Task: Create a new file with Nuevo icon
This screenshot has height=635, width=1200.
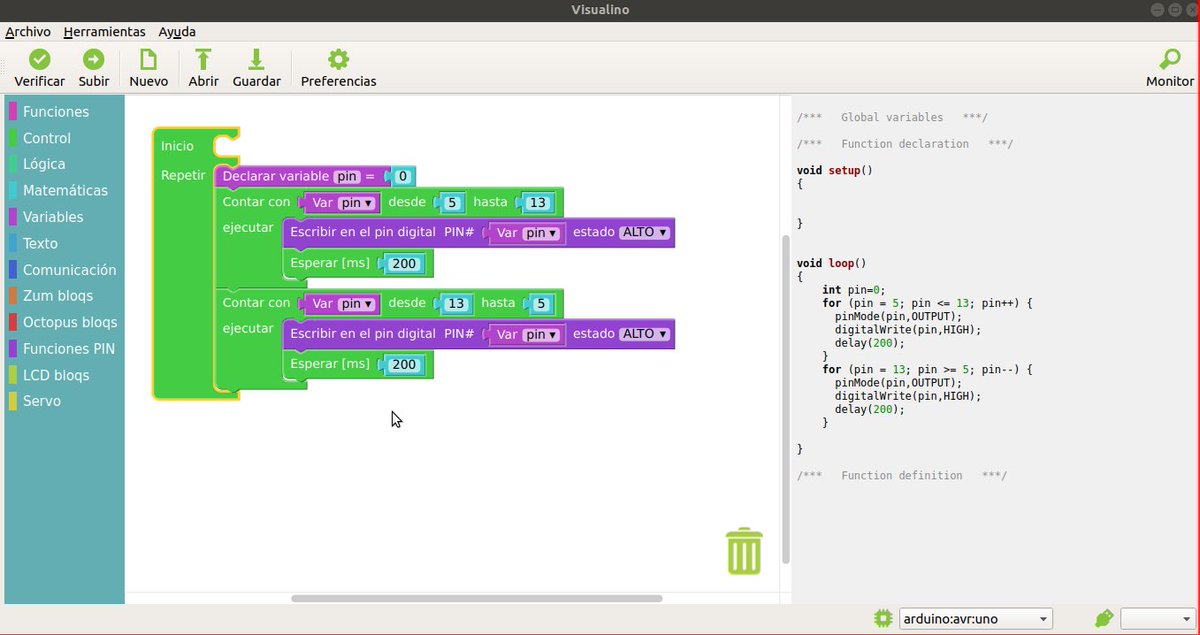Action: coord(149,59)
